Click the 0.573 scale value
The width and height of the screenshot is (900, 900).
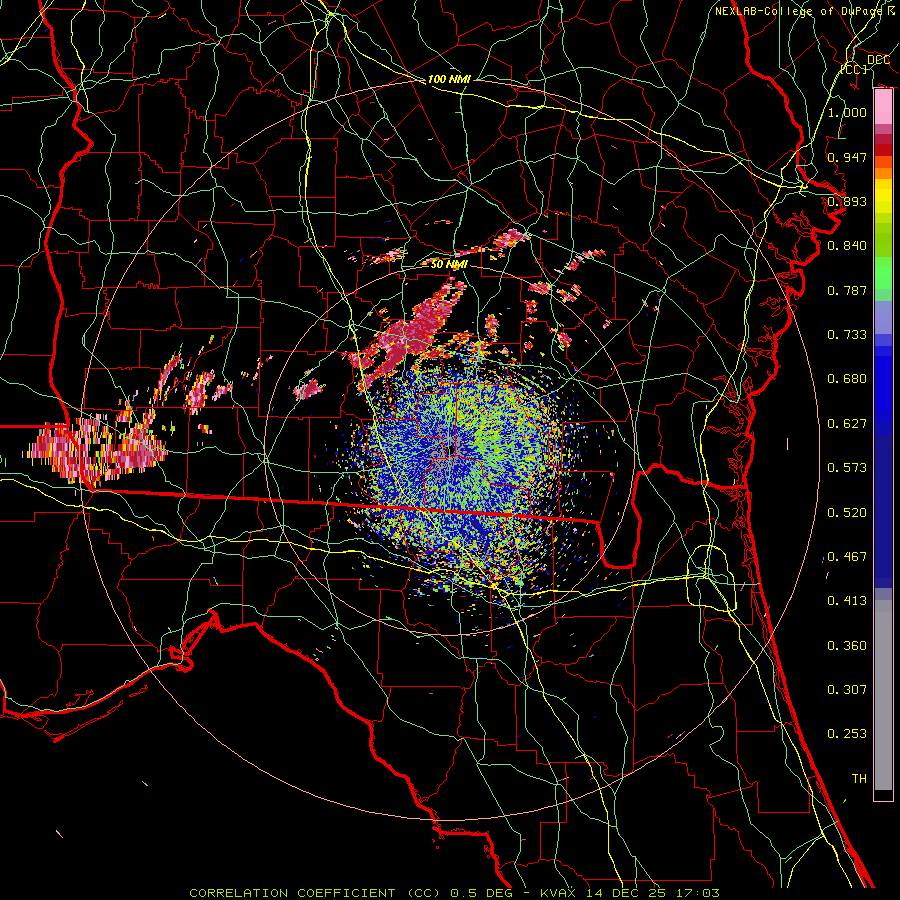pos(847,468)
